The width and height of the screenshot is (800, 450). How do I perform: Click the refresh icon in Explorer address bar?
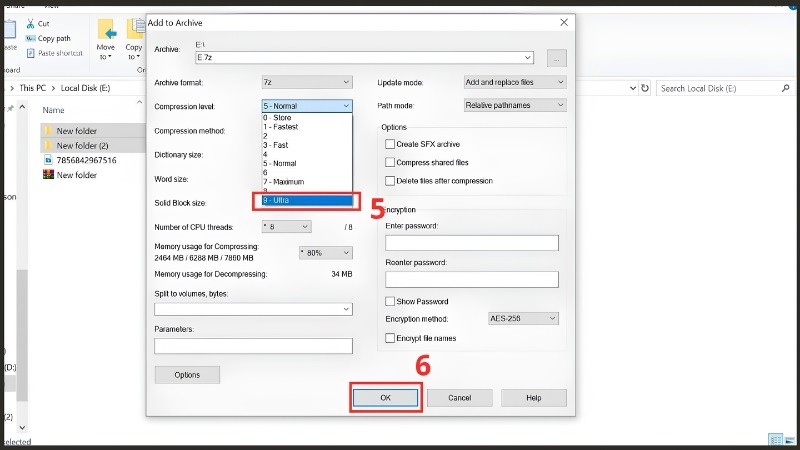click(x=645, y=88)
